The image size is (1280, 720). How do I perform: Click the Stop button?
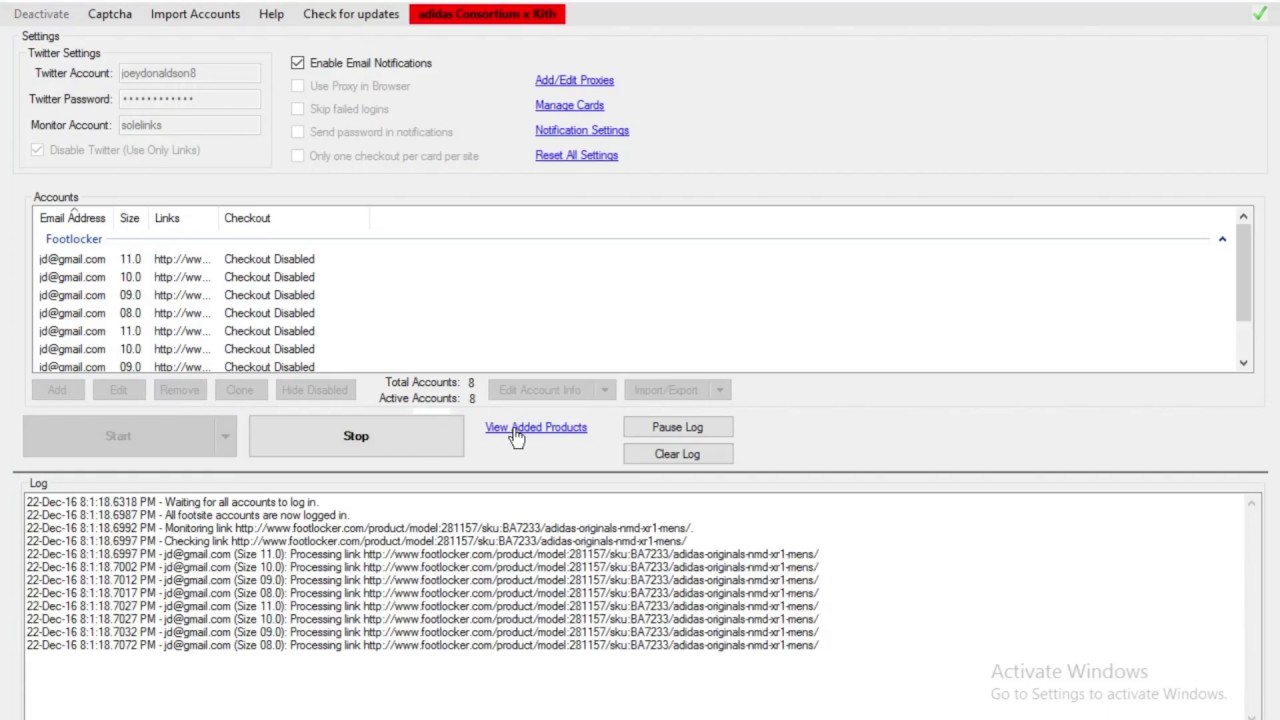(x=356, y=436)
